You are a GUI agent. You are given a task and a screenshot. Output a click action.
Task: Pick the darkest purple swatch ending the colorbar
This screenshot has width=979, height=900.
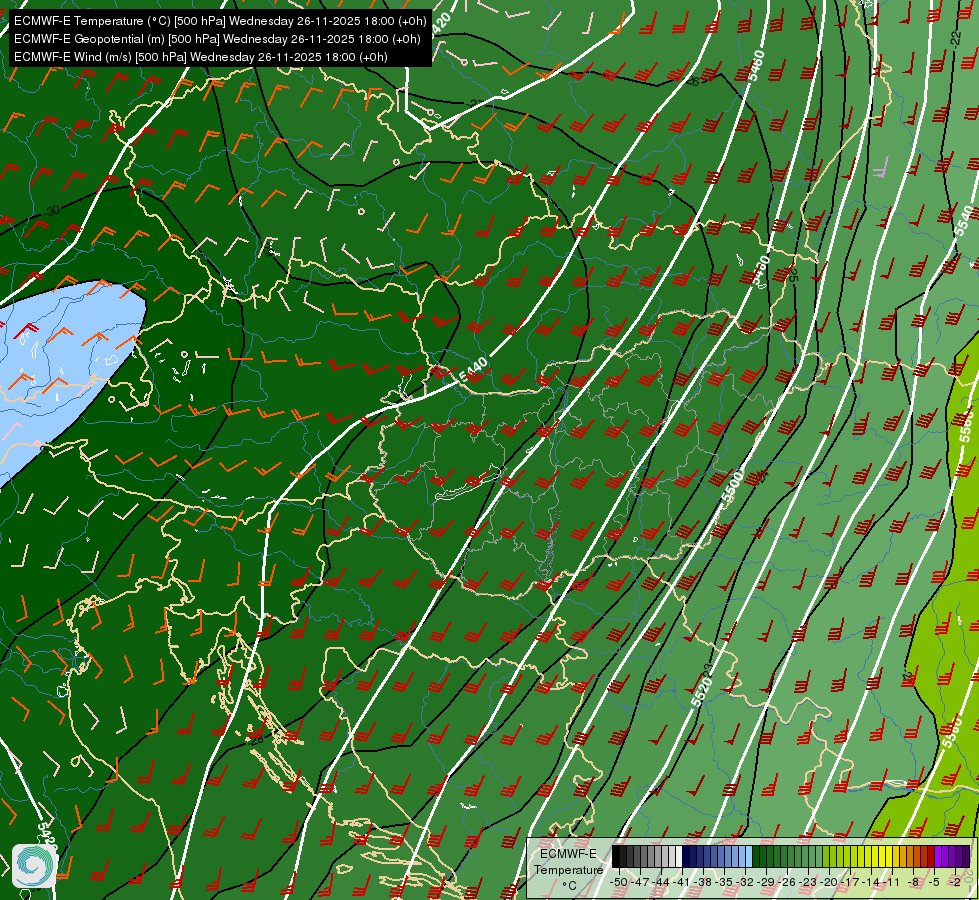click(x=966, y=856)
